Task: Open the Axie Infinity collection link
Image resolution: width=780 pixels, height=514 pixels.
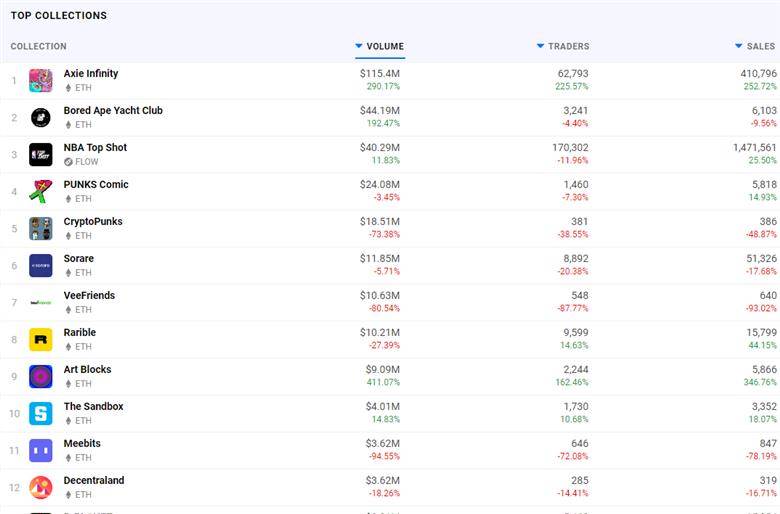Action: (91, 74)
